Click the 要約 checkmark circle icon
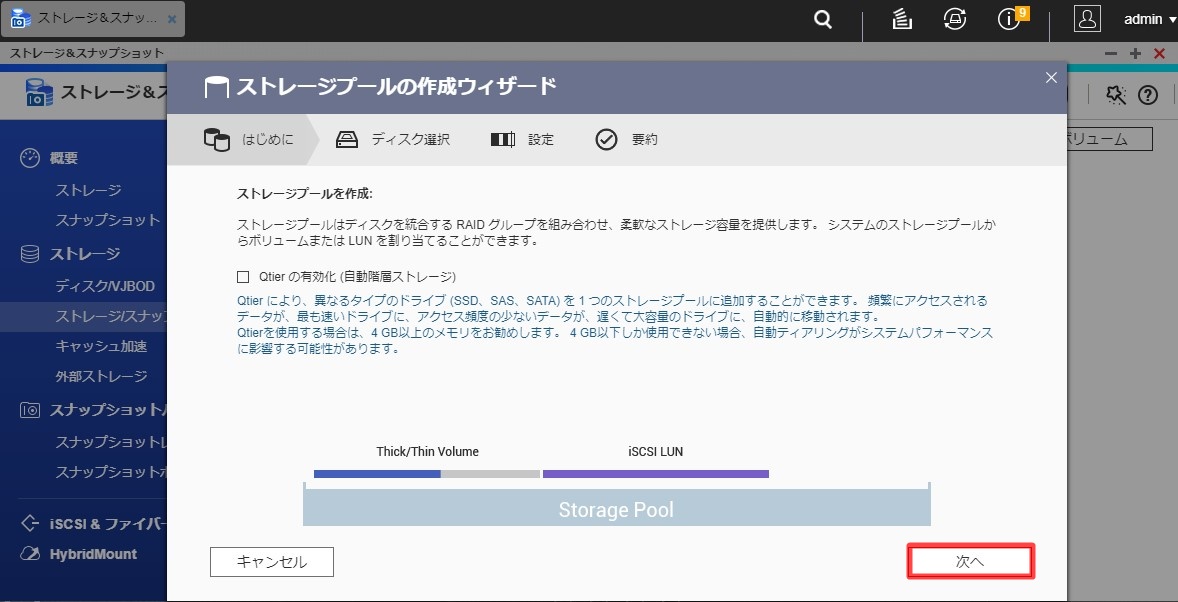 (606, 140)
